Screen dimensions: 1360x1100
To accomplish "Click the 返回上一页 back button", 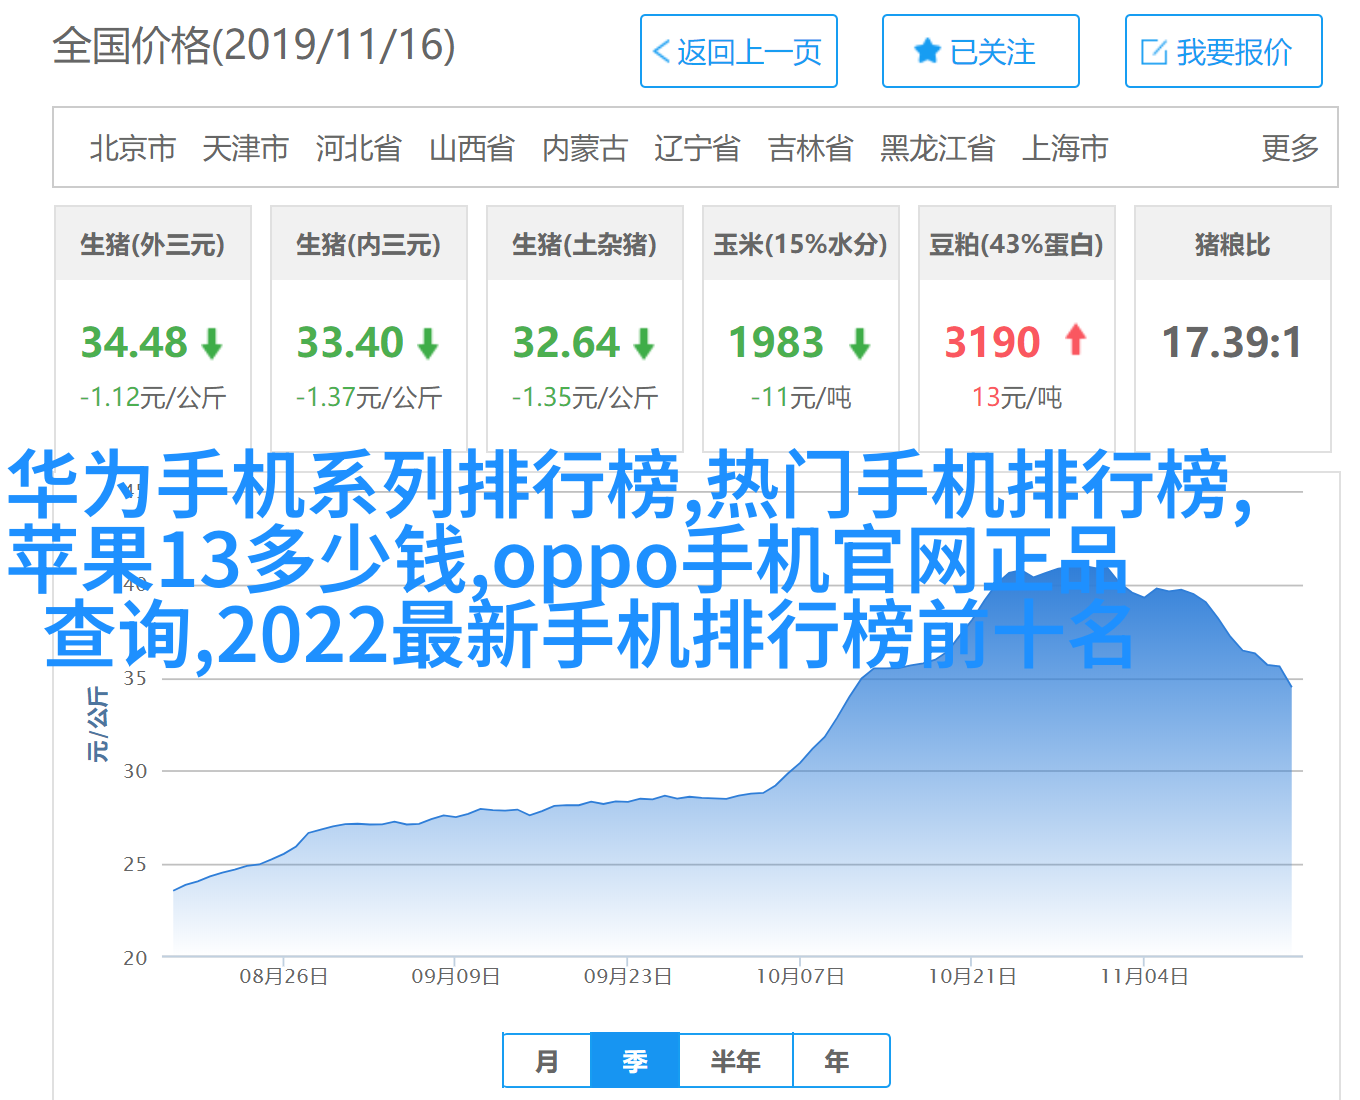I will pos(739,51).
